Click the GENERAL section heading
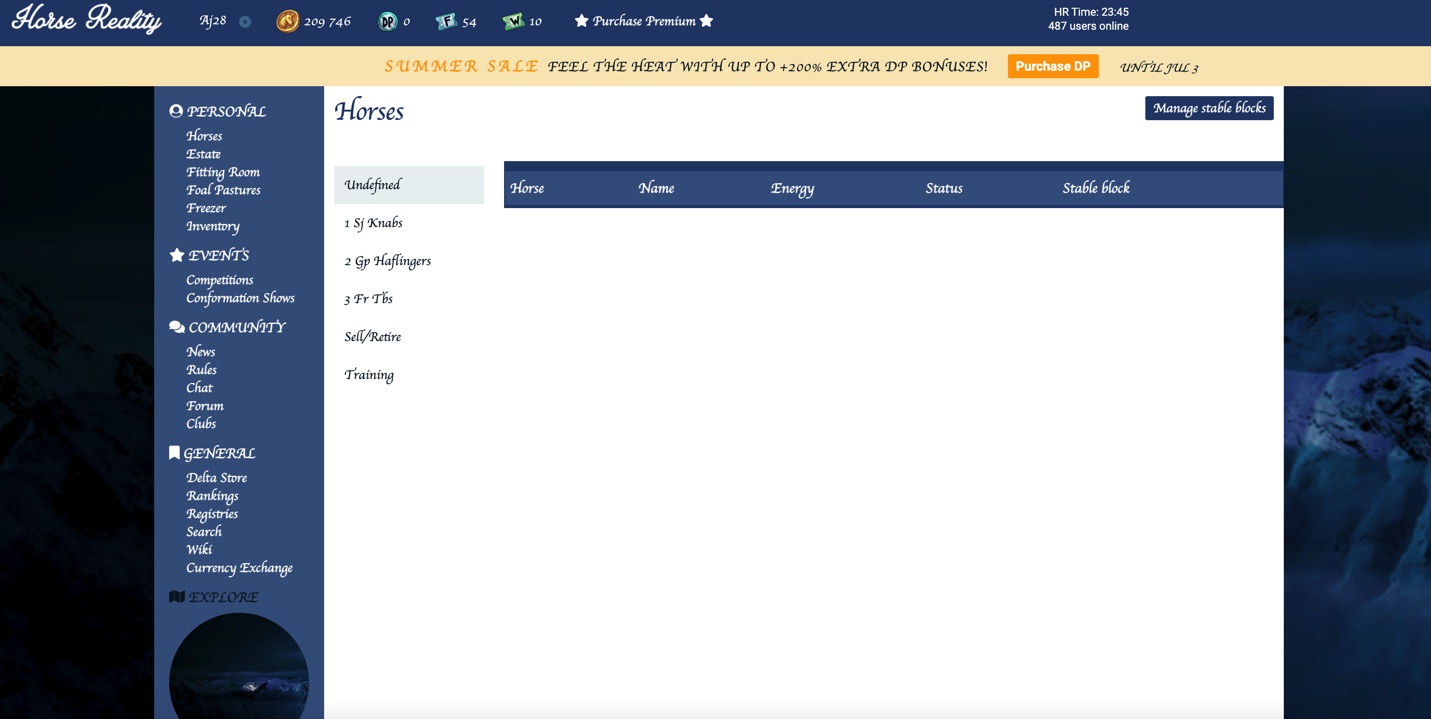 [219, 453]
